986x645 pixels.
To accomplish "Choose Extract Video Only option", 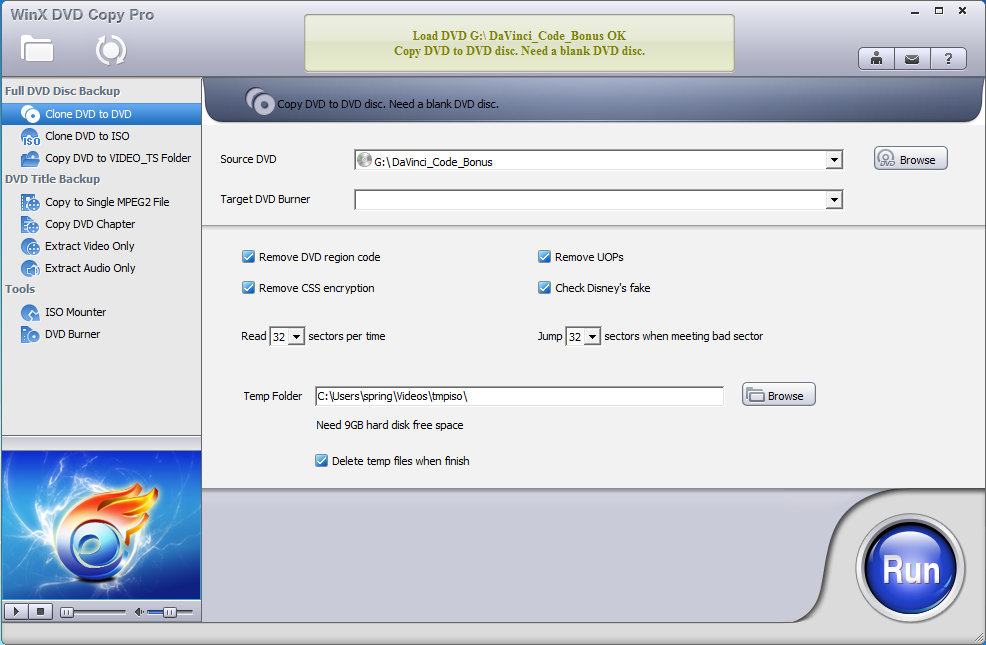I will coord(101,246).
